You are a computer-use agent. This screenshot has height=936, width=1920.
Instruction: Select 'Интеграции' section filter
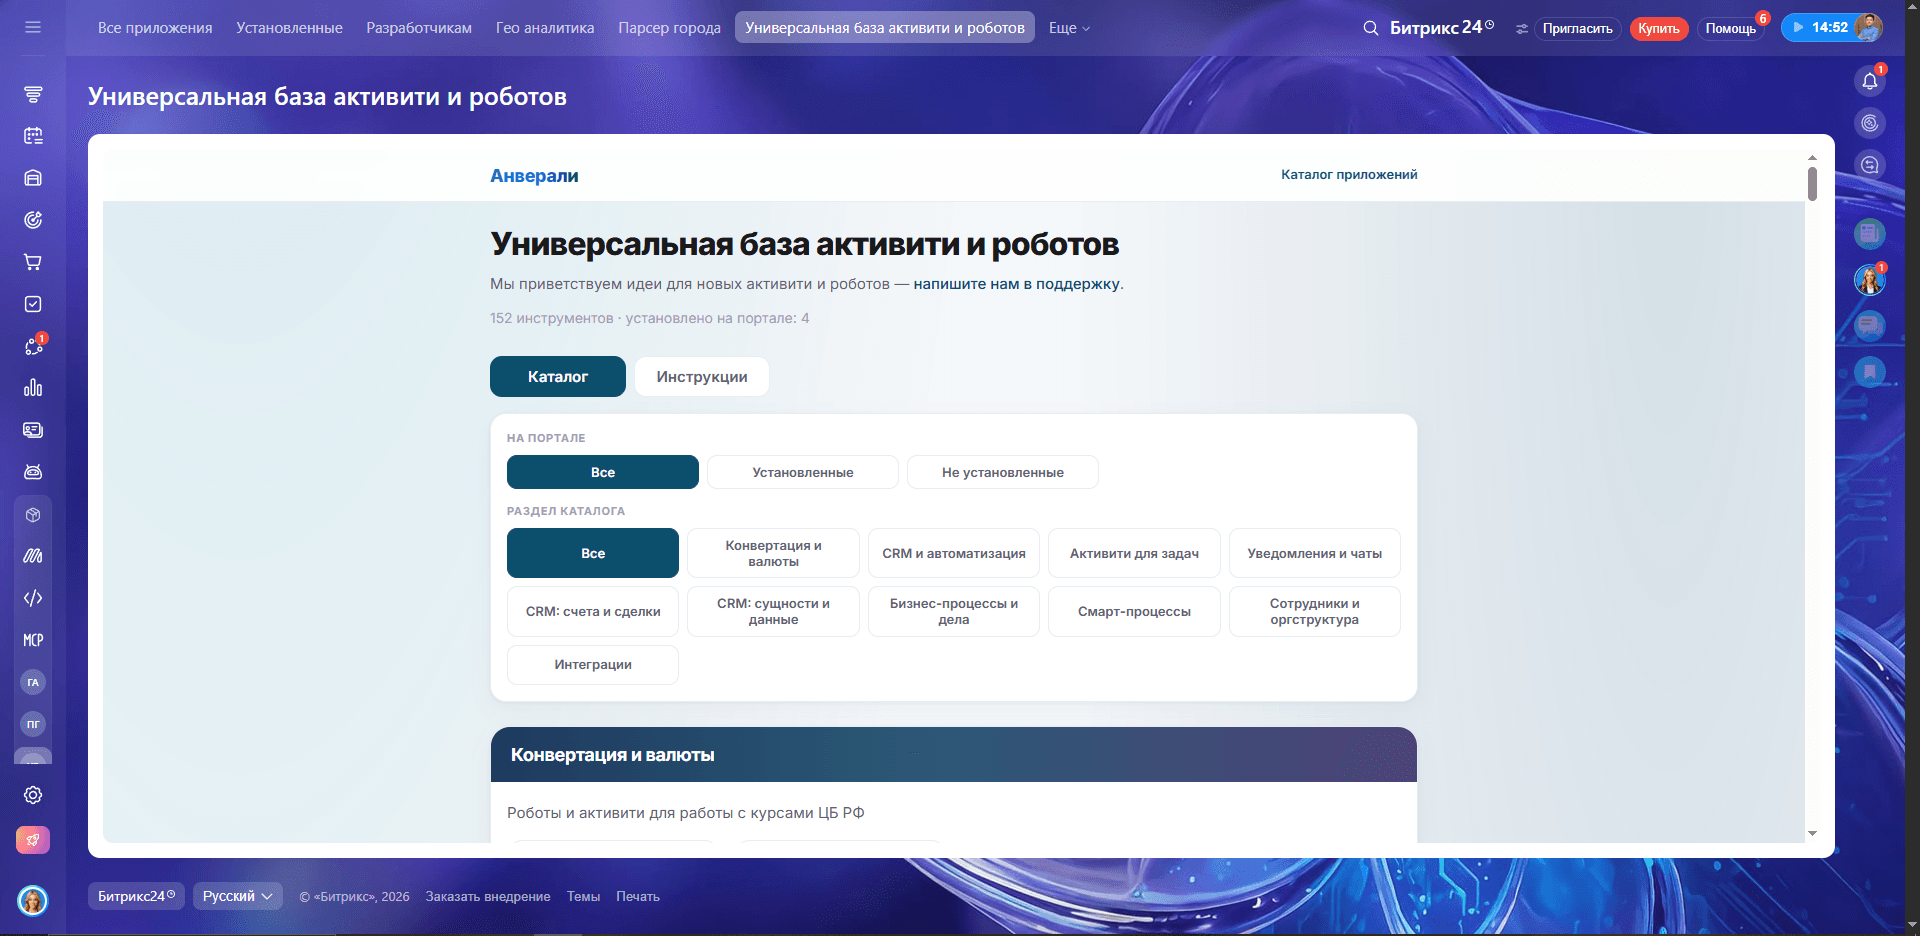(x=593, y=665)
